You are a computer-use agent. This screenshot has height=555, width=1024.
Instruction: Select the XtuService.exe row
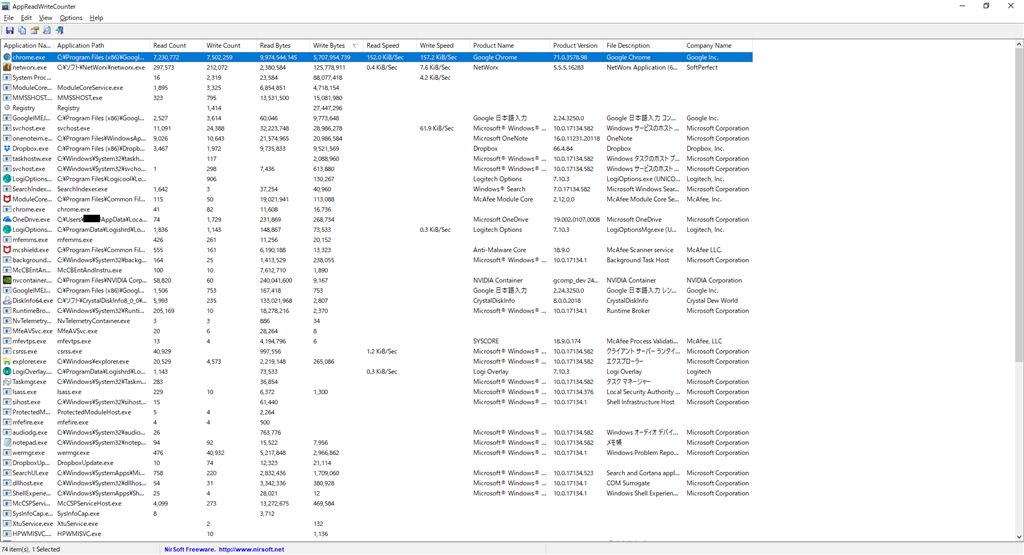(x=377, y=524)
